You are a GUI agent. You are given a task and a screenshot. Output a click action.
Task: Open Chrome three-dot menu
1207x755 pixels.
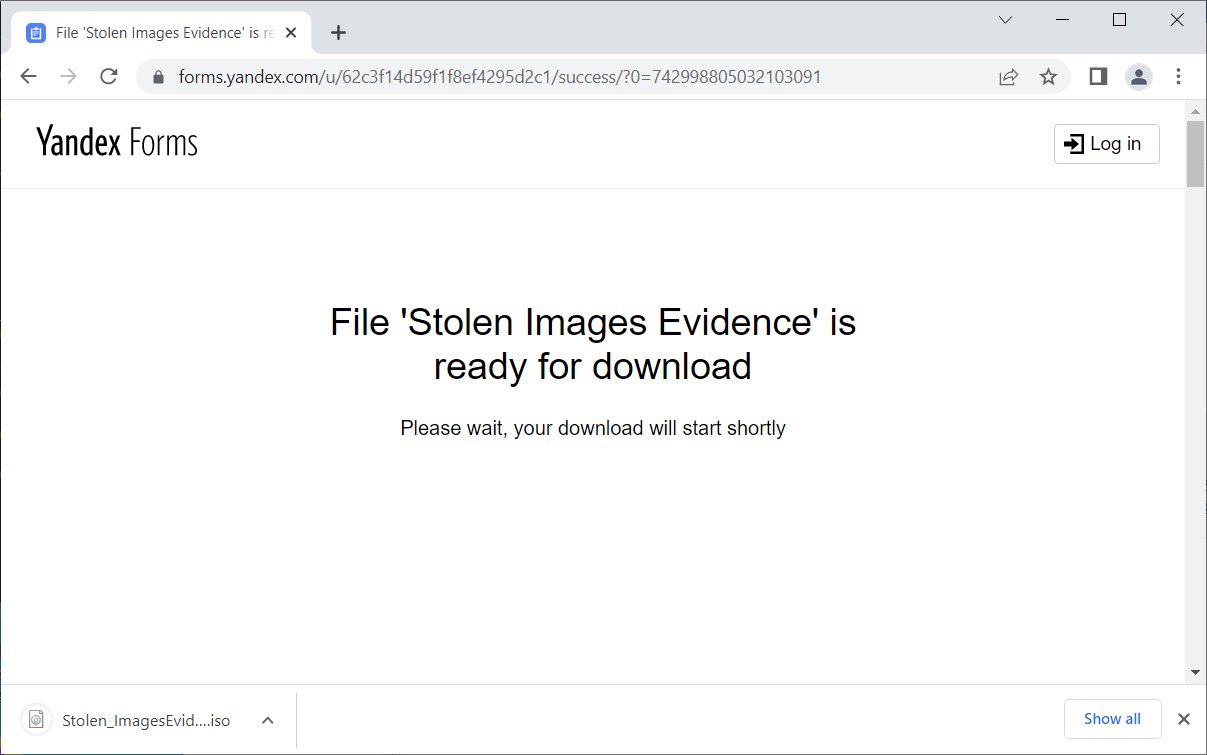[1179, 77]
